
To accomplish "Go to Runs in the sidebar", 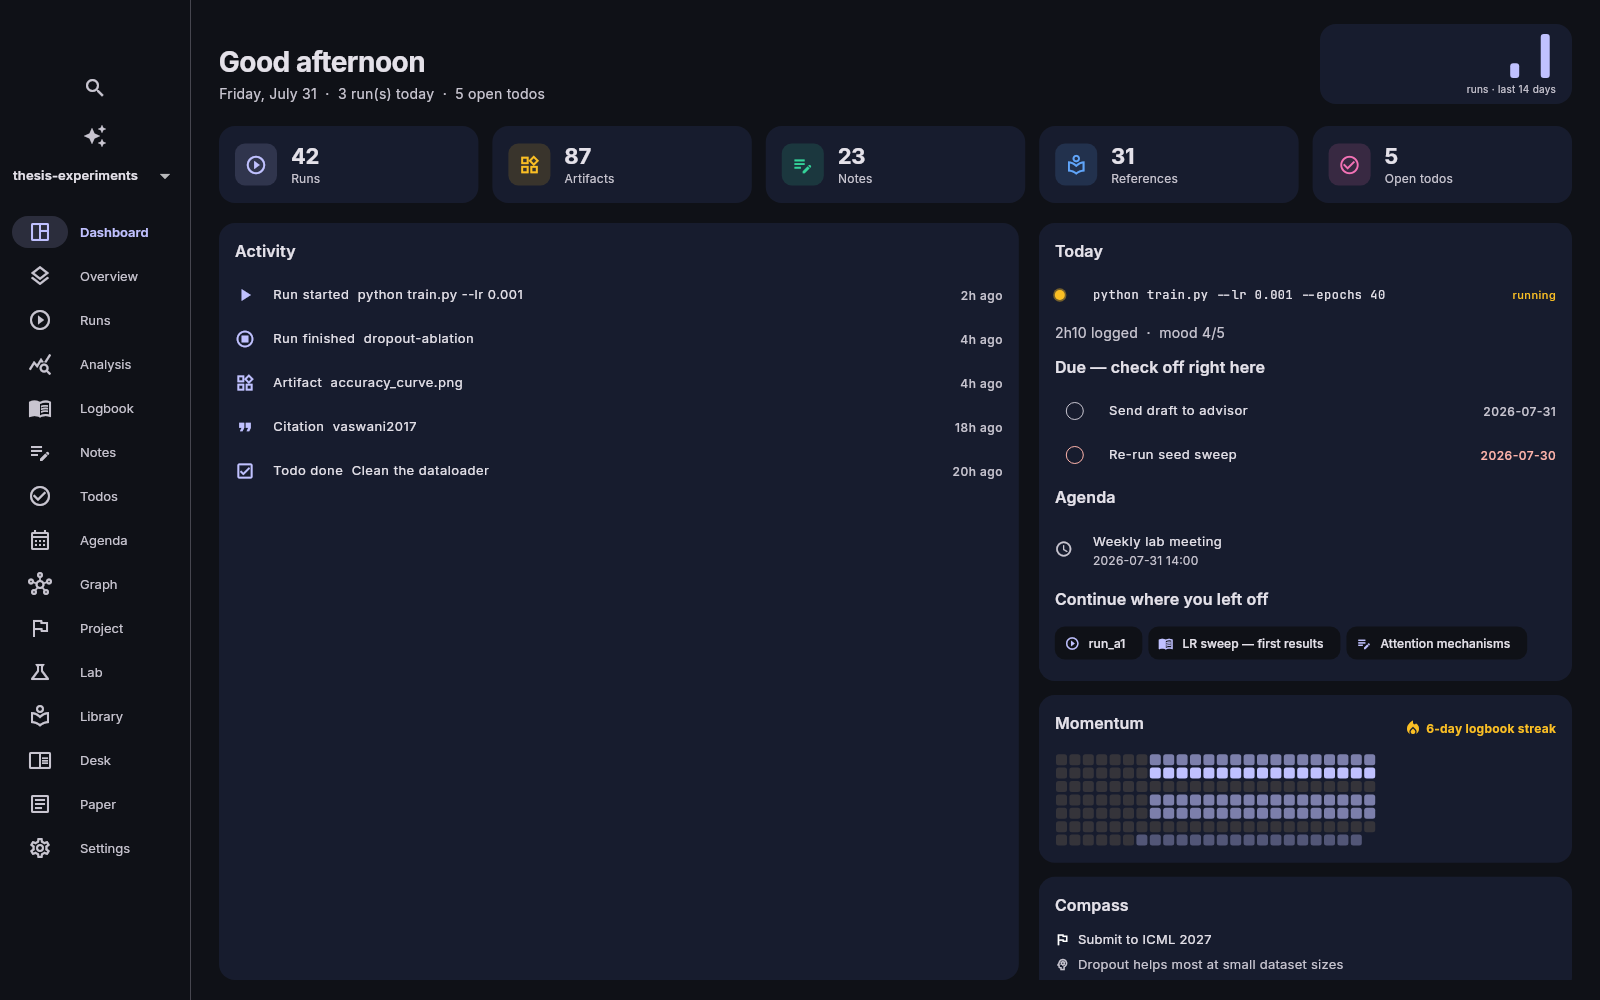I will click(x=94, y=320).
